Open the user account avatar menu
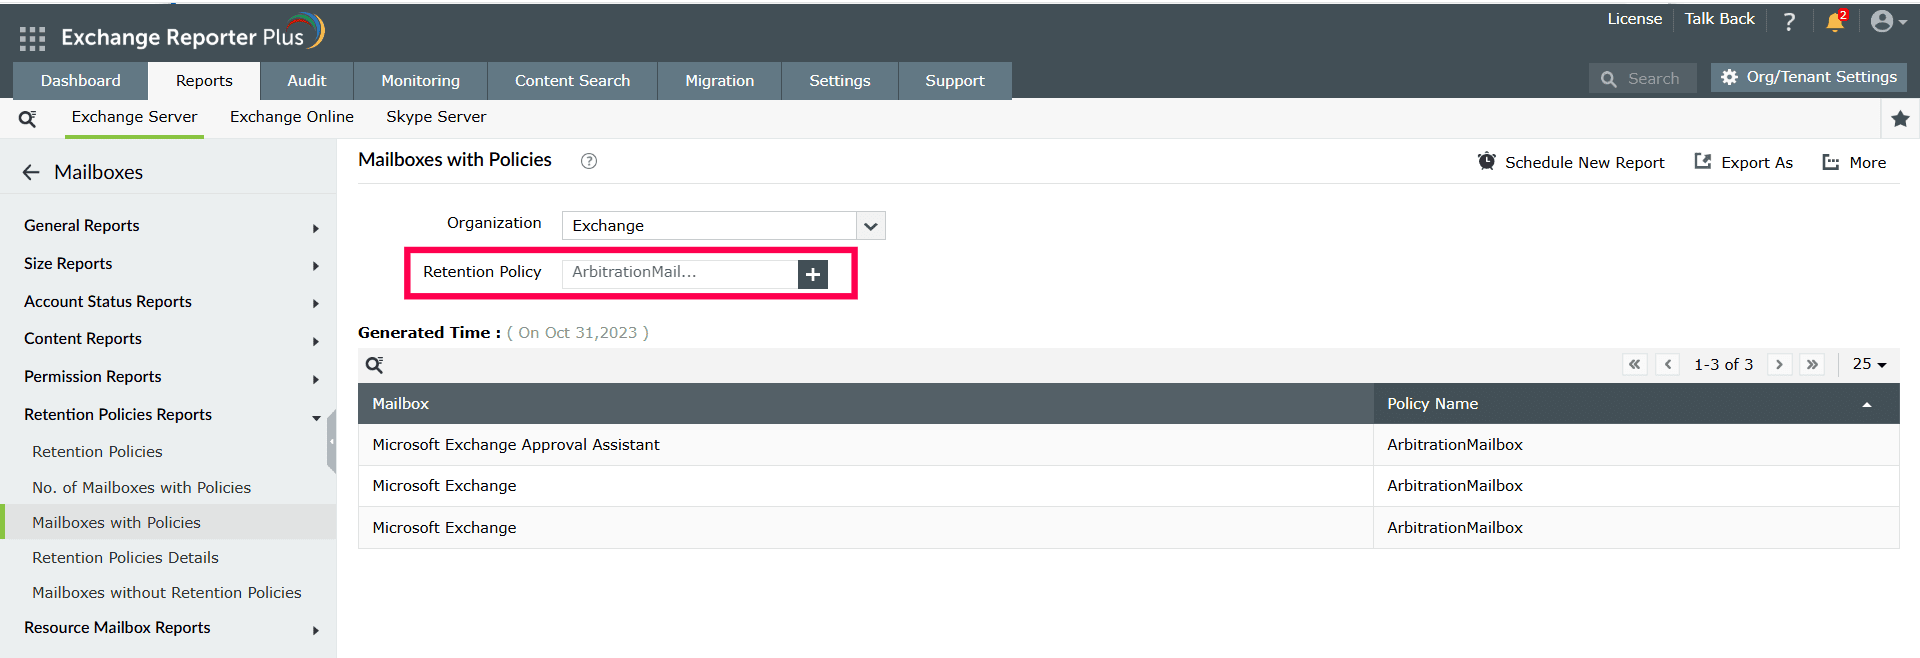The height and width of the screenshot is (658, 1920). [x=1888, y=21]
